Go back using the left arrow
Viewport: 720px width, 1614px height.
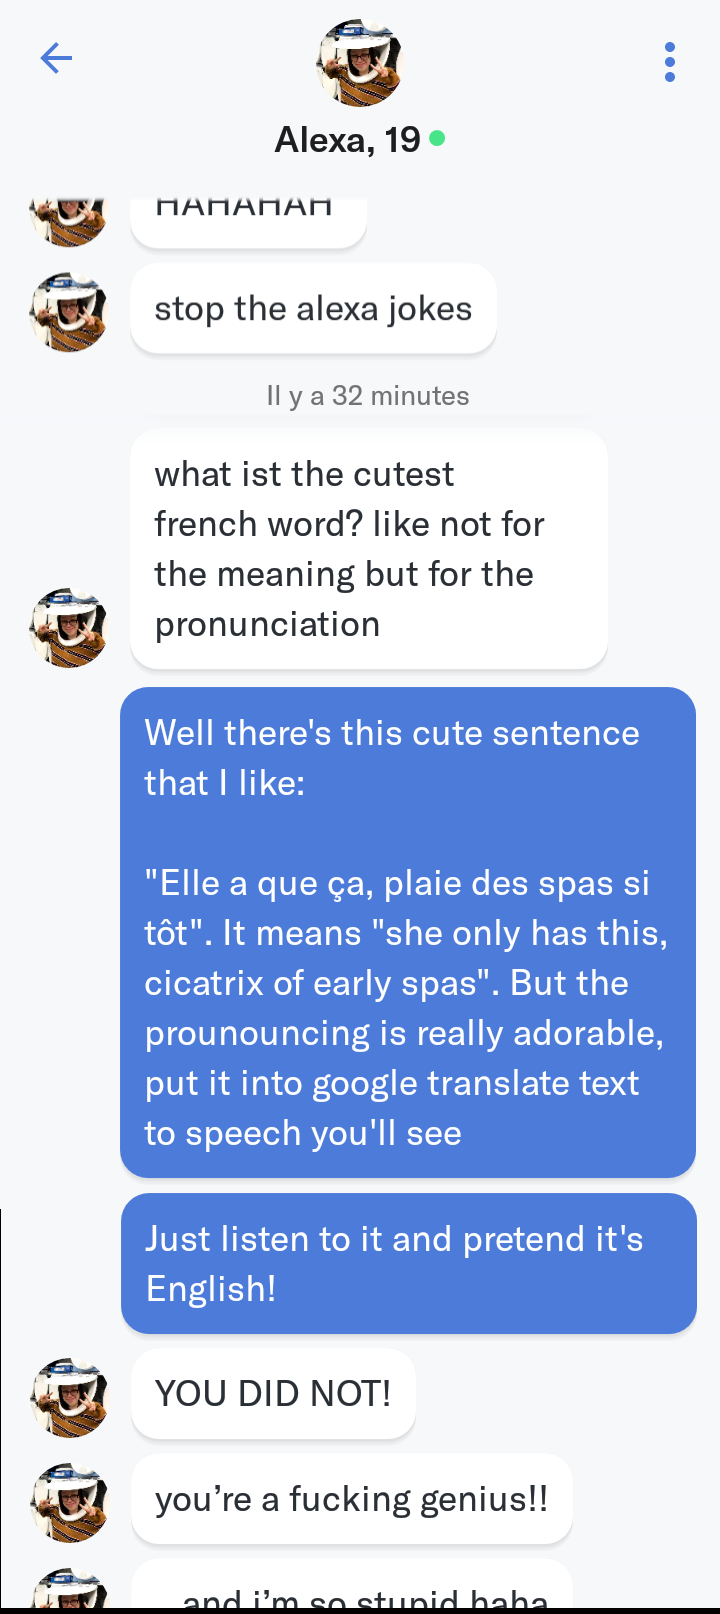[56, 59]
